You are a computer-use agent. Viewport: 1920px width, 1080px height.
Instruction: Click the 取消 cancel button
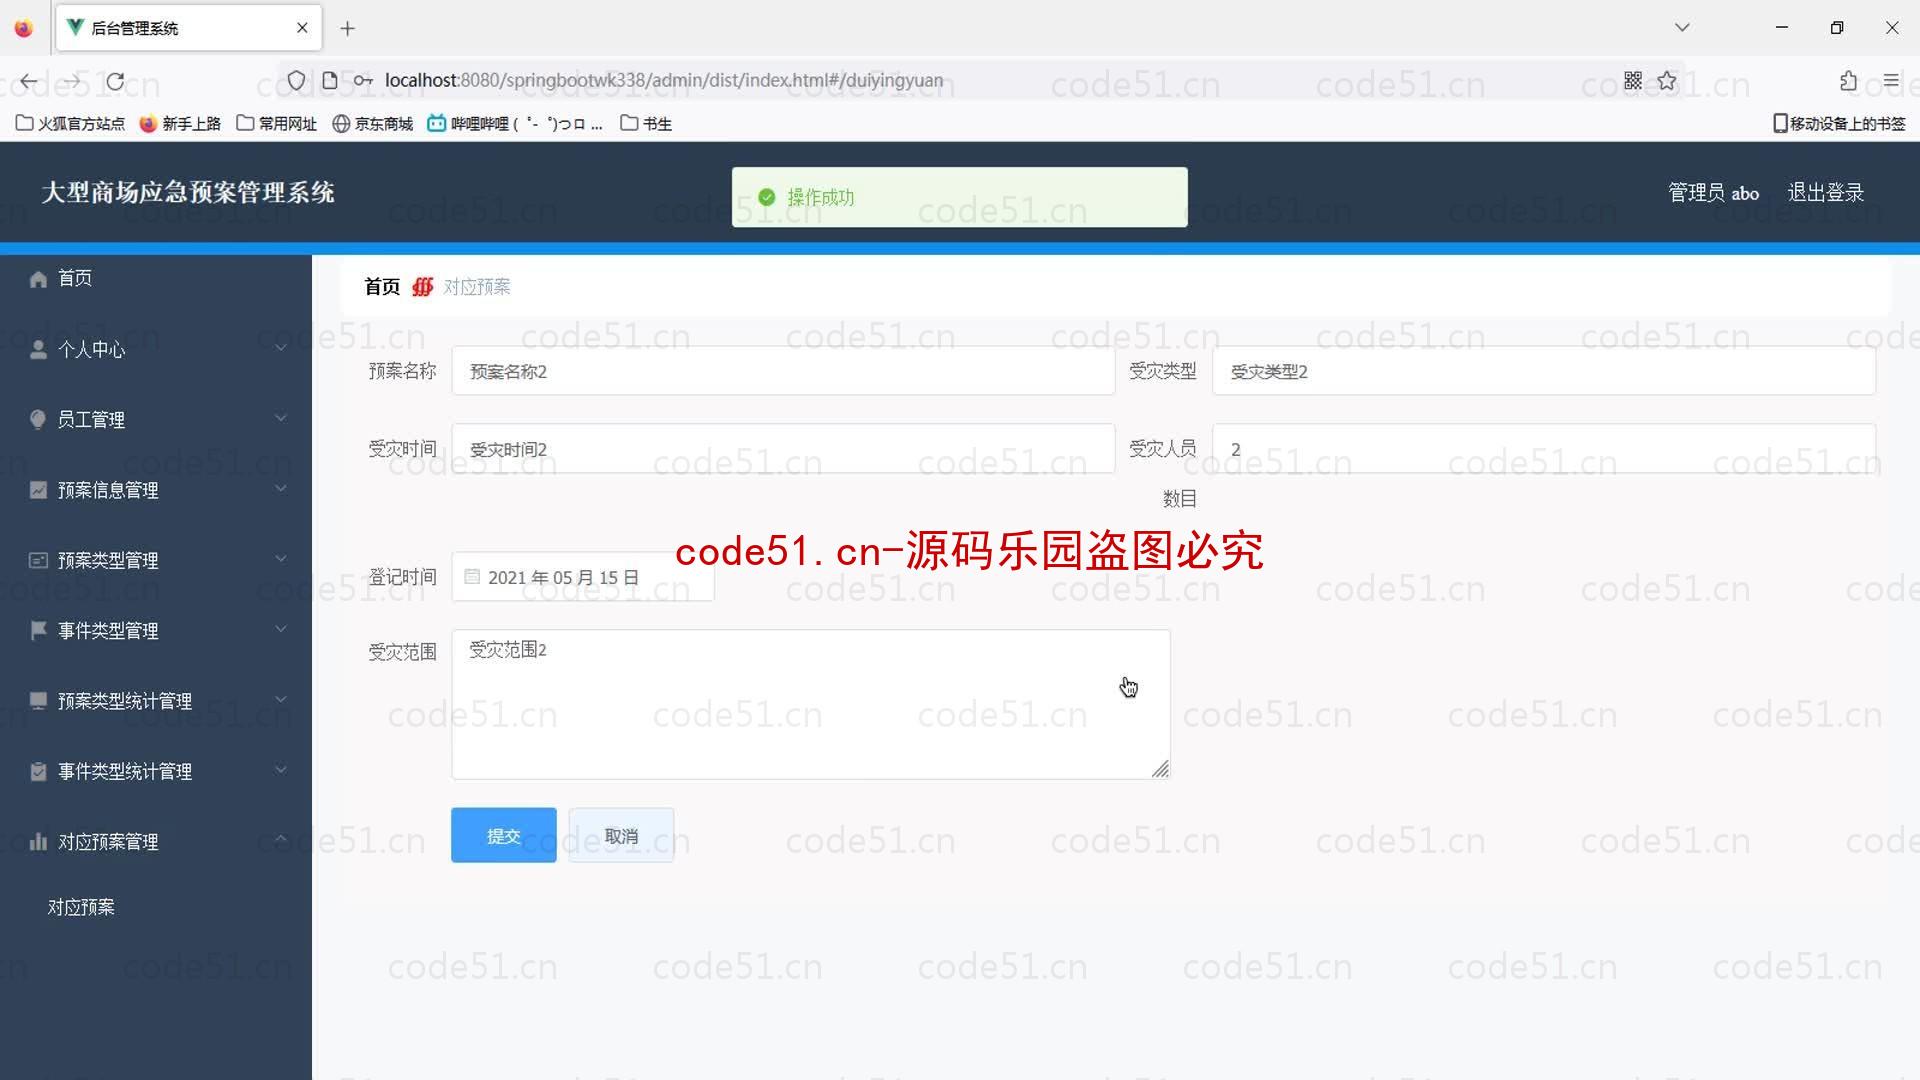coord(621,835)
